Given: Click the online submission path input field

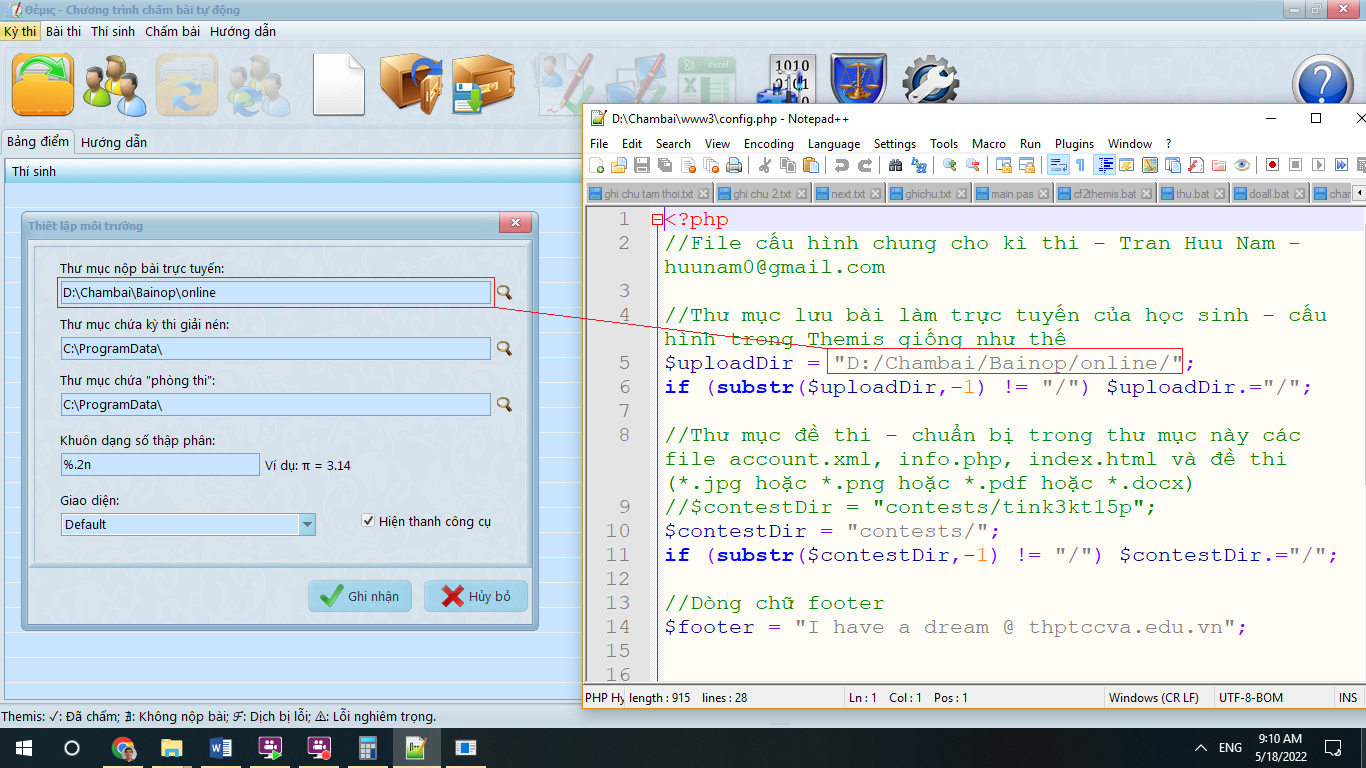Looking at the screenshot, I should pos(276,292).
